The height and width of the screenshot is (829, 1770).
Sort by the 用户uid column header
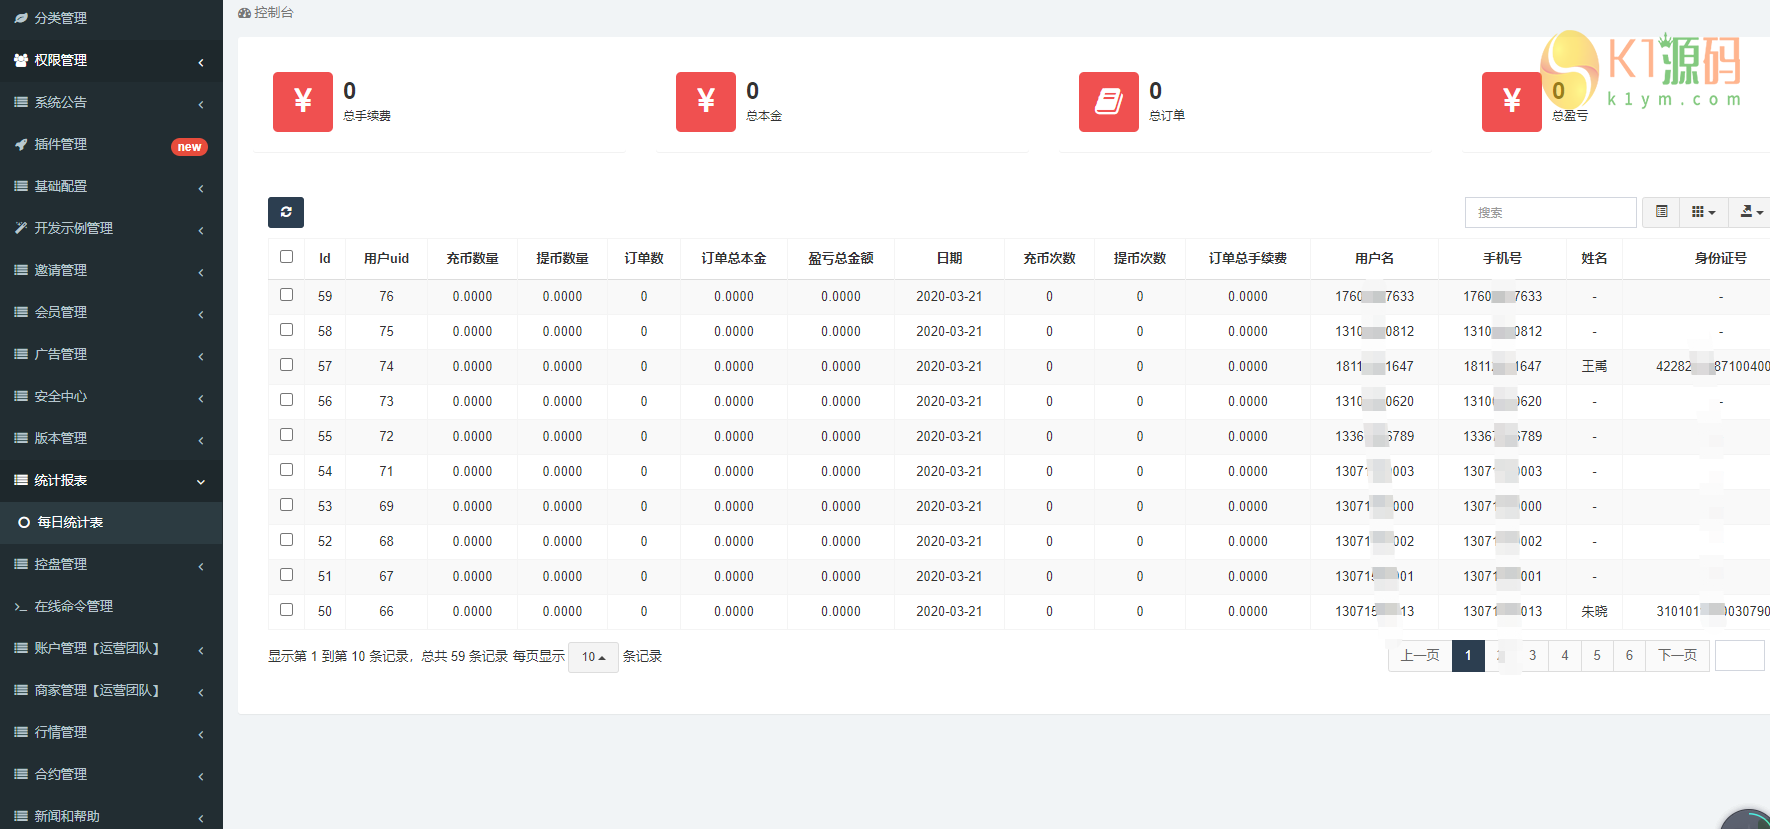point(386,258)
